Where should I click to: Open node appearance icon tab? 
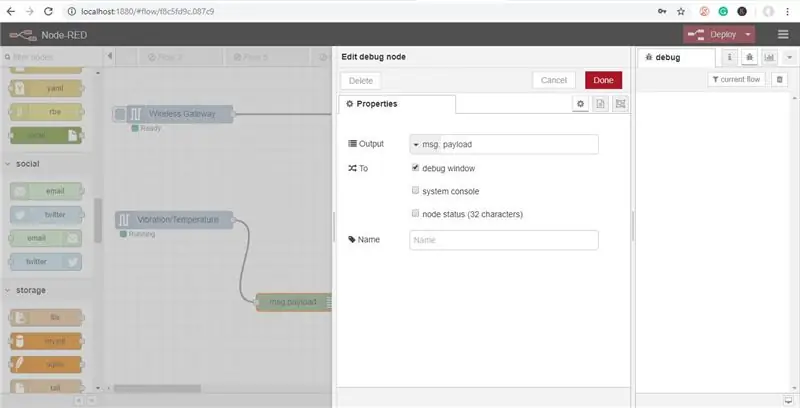[x=620, y=104]
